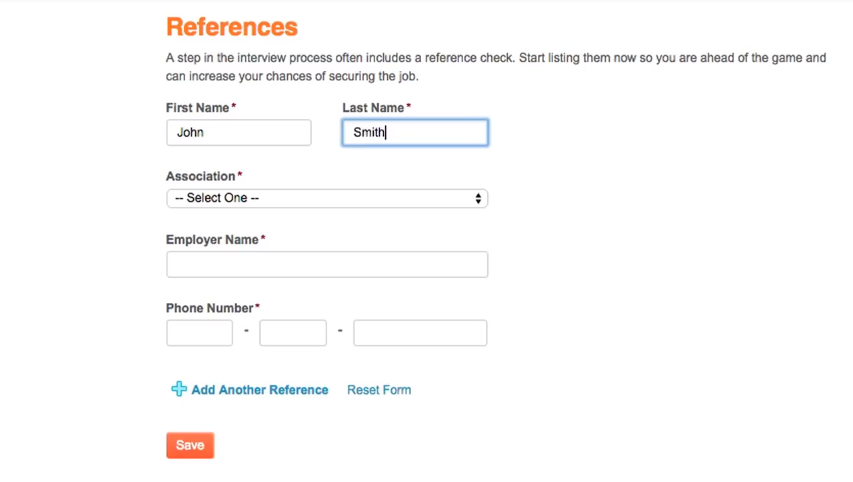
Task: Save the reference with the orange Save button
Action: click(x=190, y=445)
